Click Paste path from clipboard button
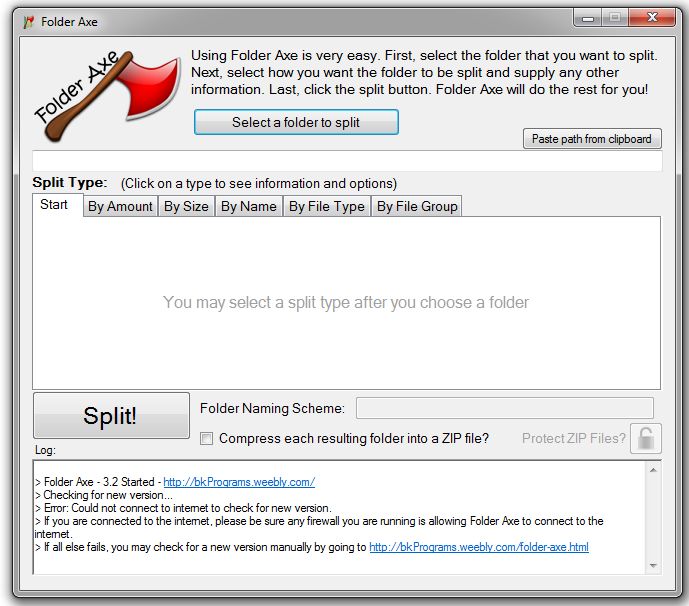Viewport: 689px width, 606px height. click(591, 139)
